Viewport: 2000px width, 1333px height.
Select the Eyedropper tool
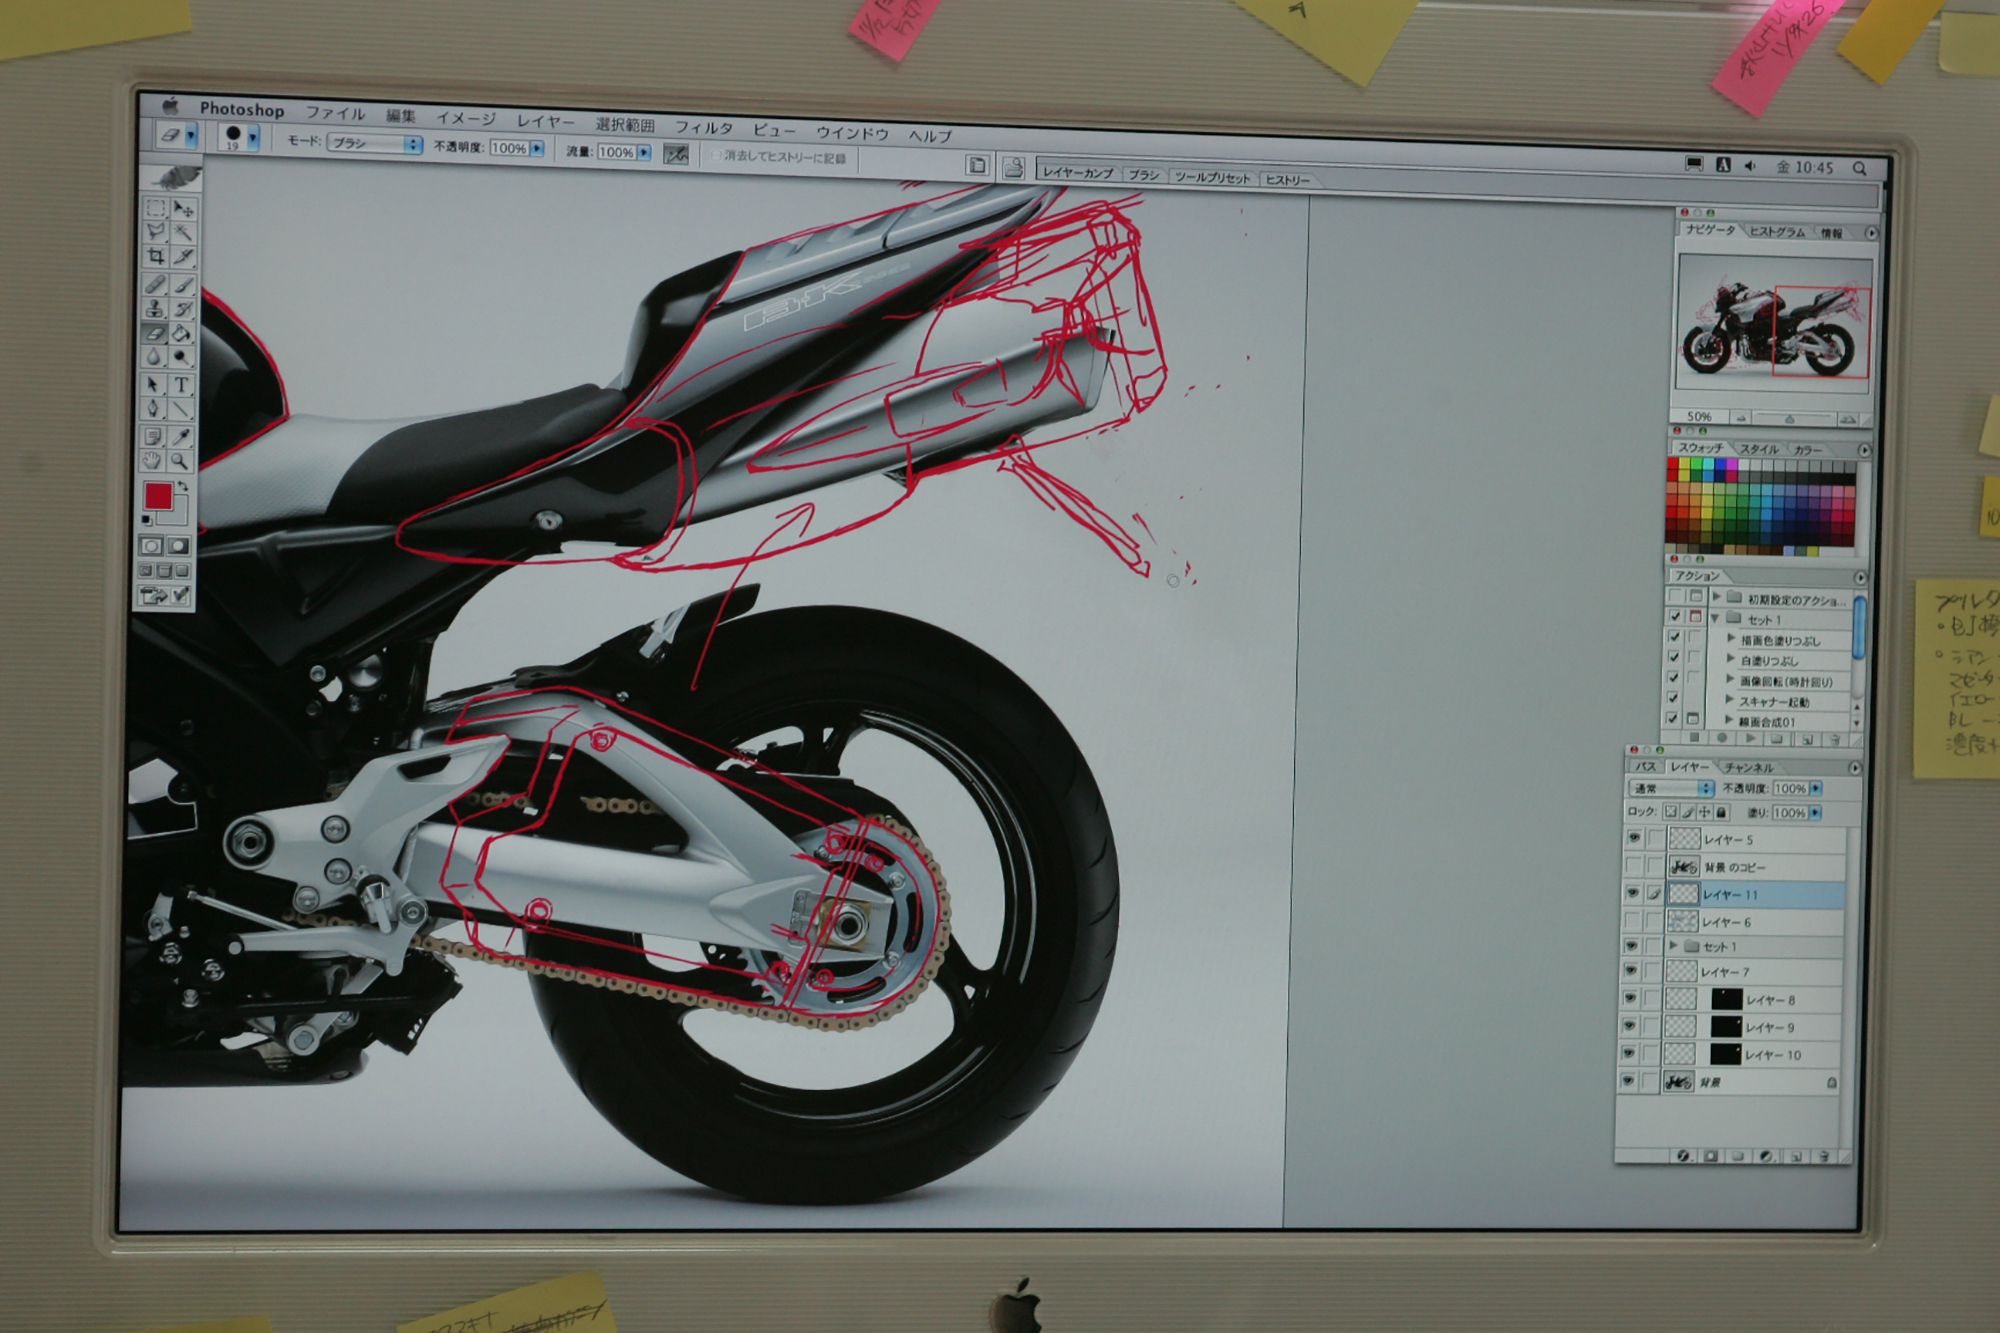(181, 436)
